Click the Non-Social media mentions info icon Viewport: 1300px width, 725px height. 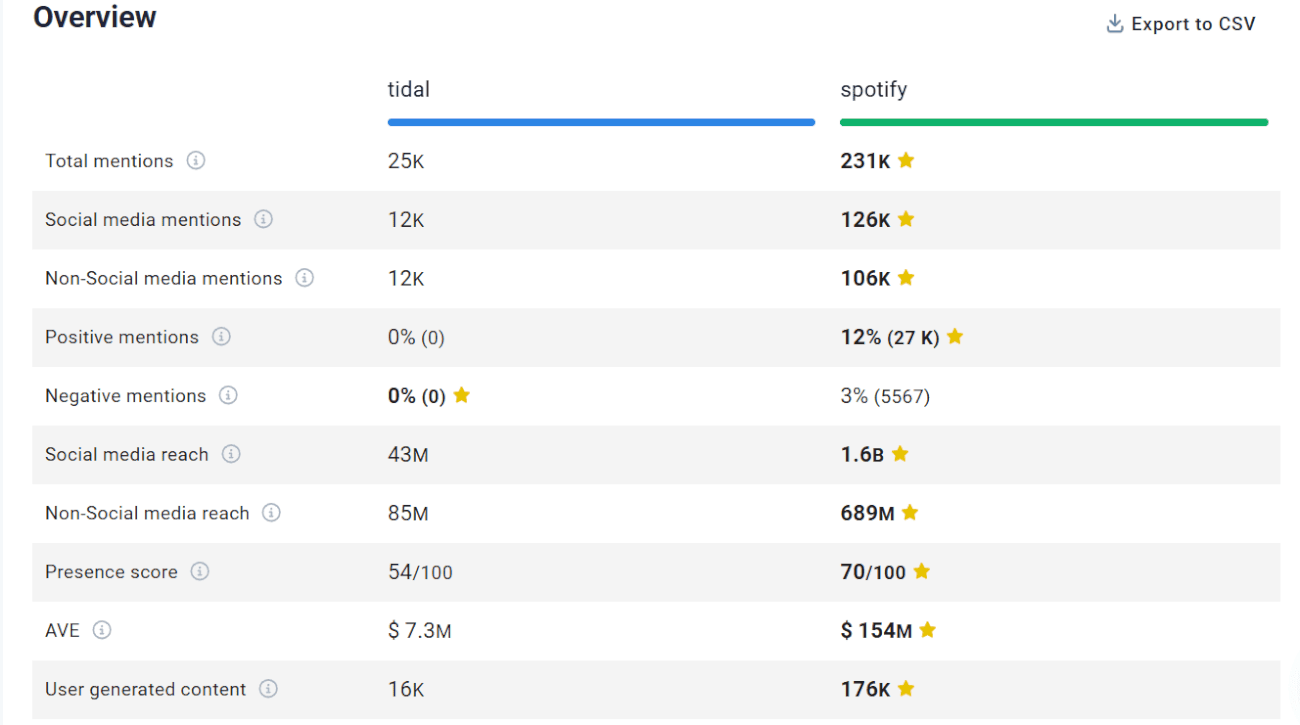(304, 278)
